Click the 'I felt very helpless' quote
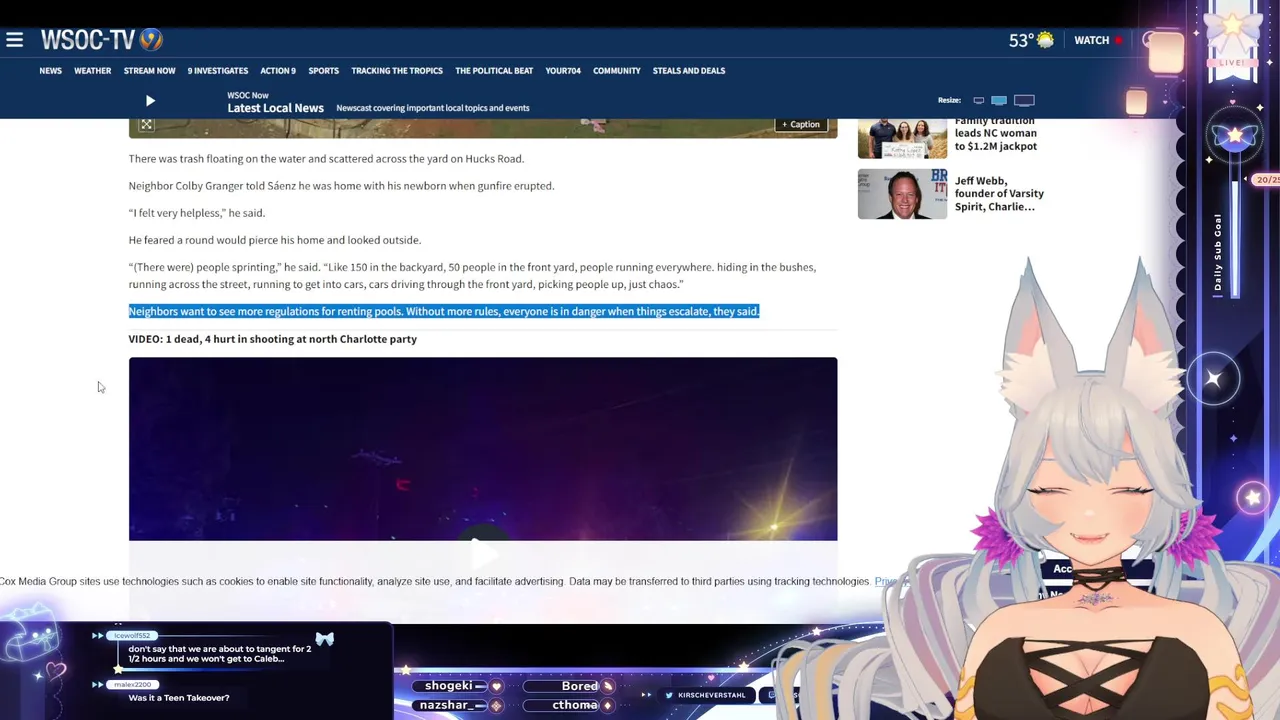The width and height of the screenshot is (1280, 720). click(196, 213)
